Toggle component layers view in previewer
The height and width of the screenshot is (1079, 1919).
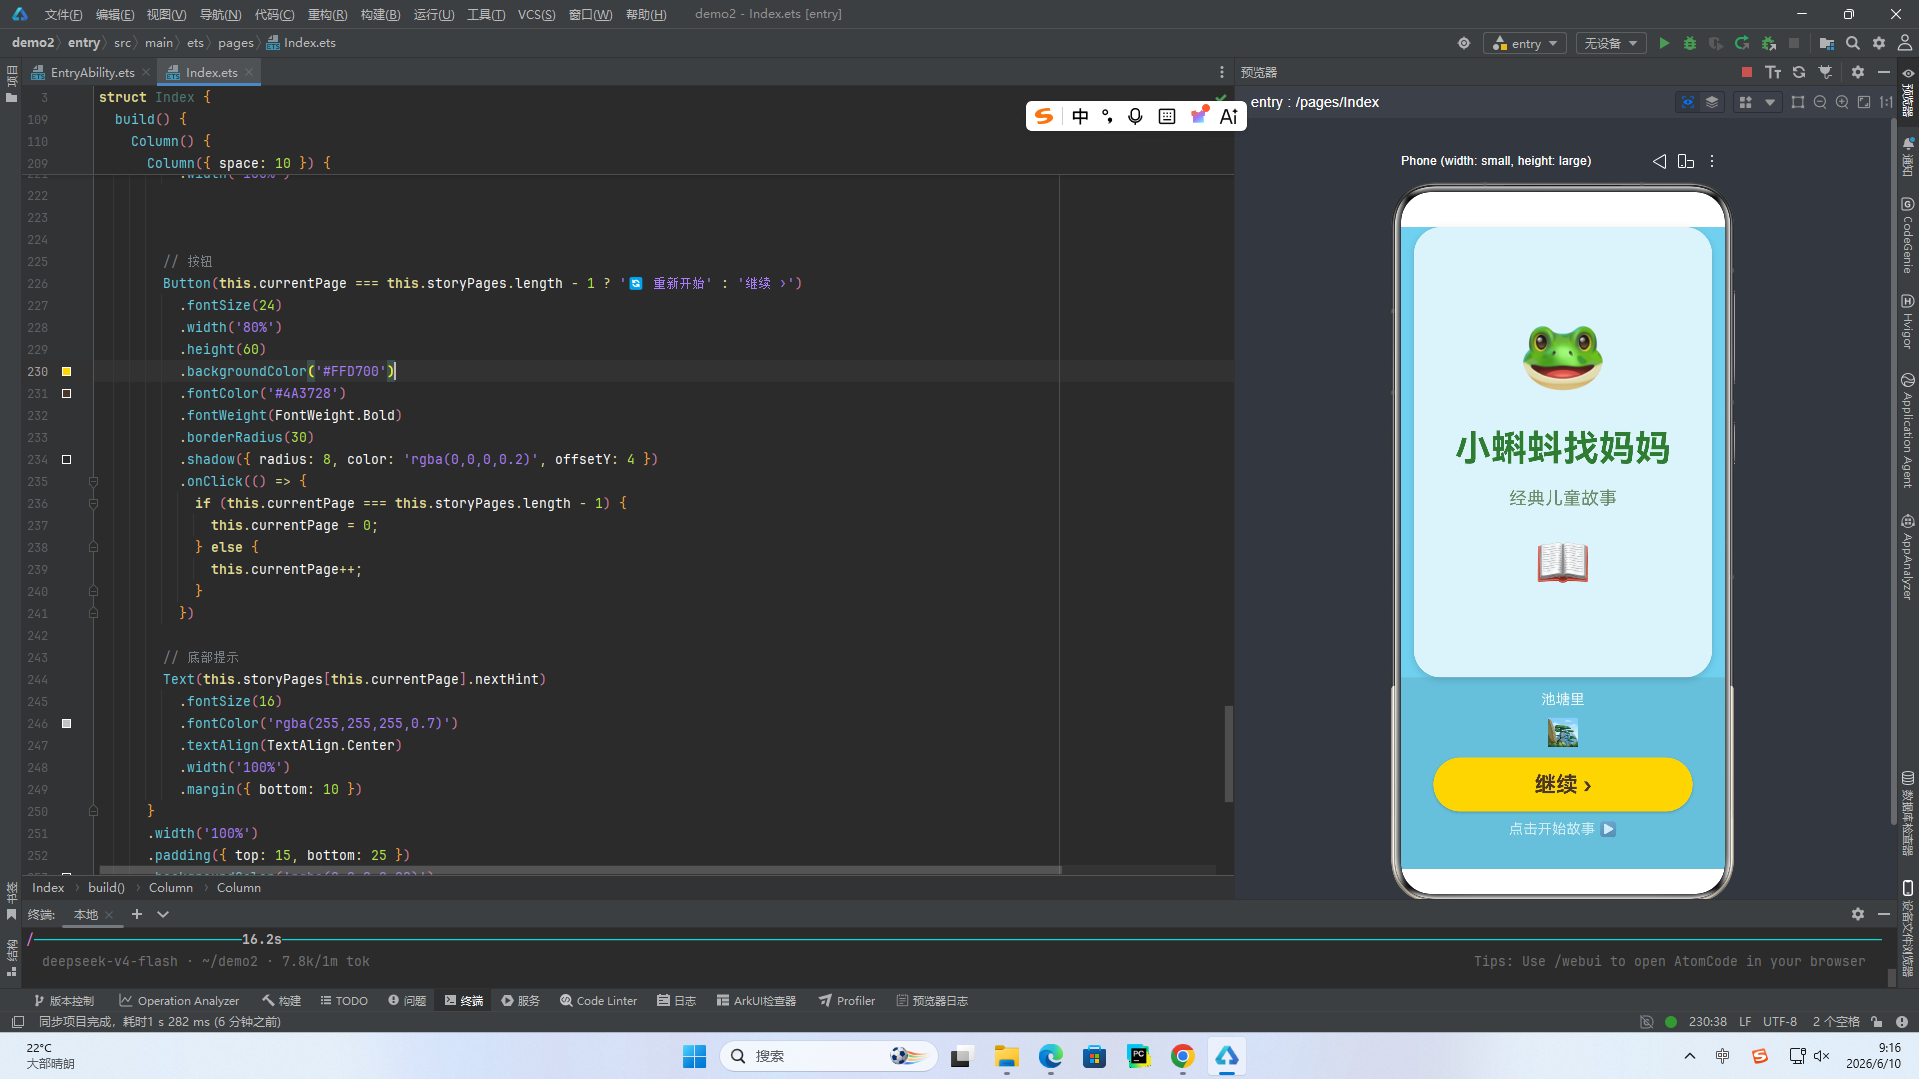(x=1712, y=102)
